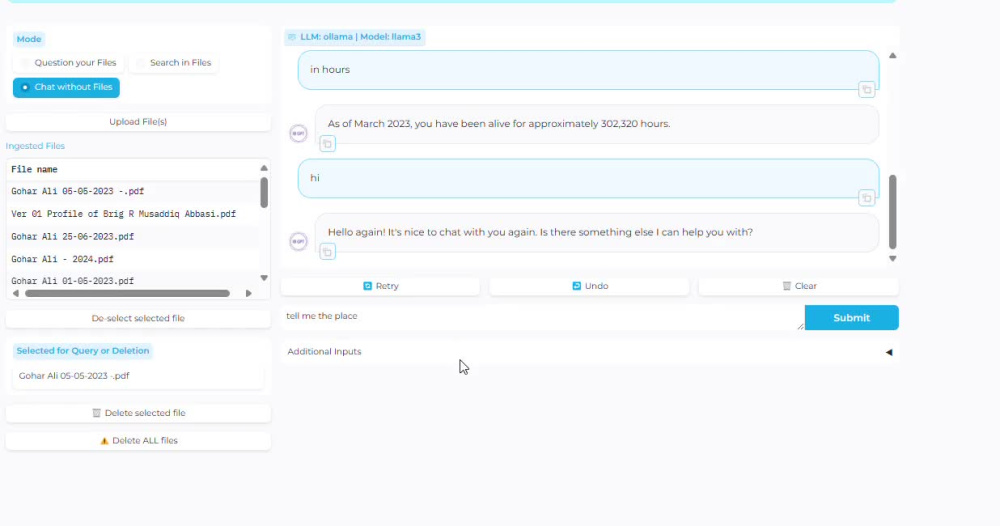Click the selected file textbox "Gohar Ali 05-05-2023 -.pdf"

138,376
